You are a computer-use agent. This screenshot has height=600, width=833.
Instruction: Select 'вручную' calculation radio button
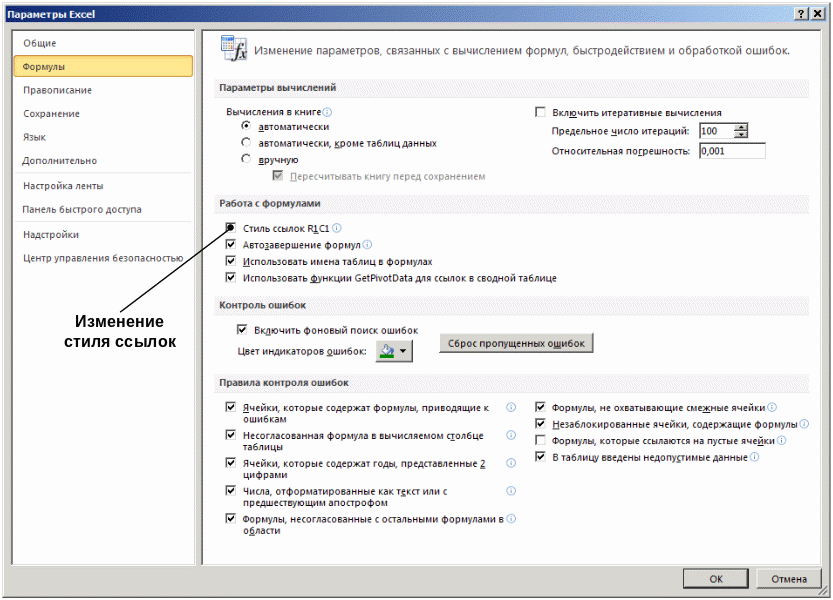(246, 159)
